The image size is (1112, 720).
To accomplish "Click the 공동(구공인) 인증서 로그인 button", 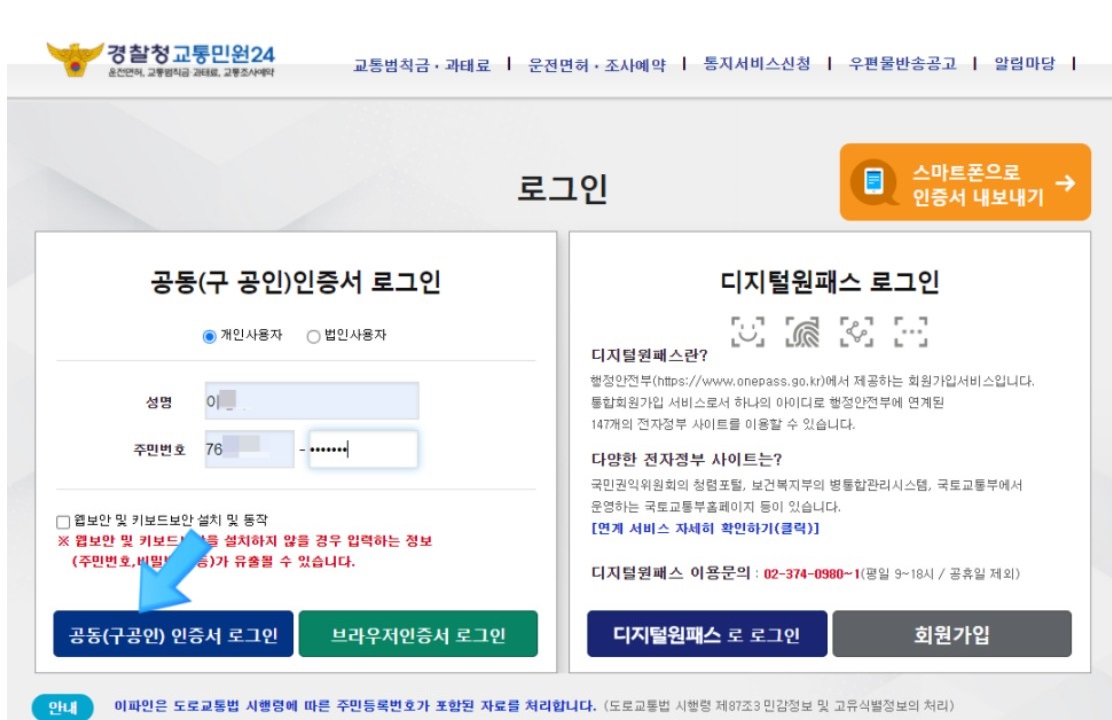I will pos(172,634).
